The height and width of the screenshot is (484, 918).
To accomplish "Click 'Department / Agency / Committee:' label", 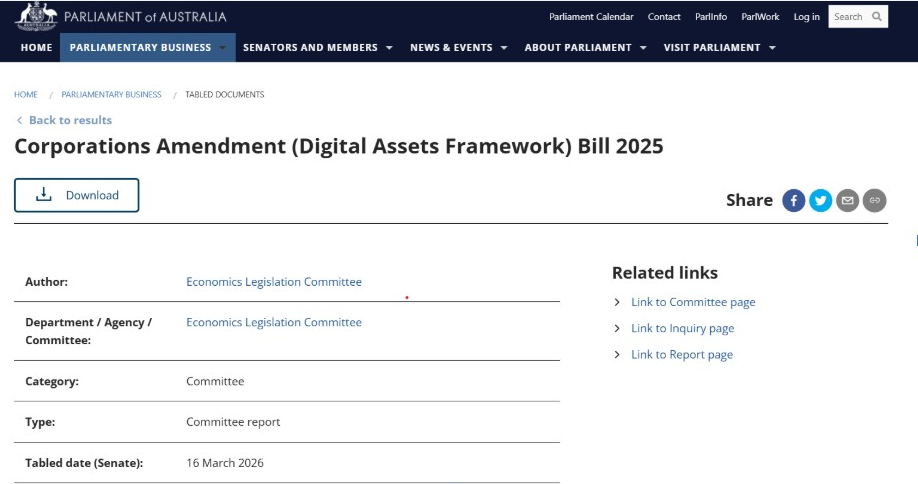I will pyautogui.click(x=88, y=331).
